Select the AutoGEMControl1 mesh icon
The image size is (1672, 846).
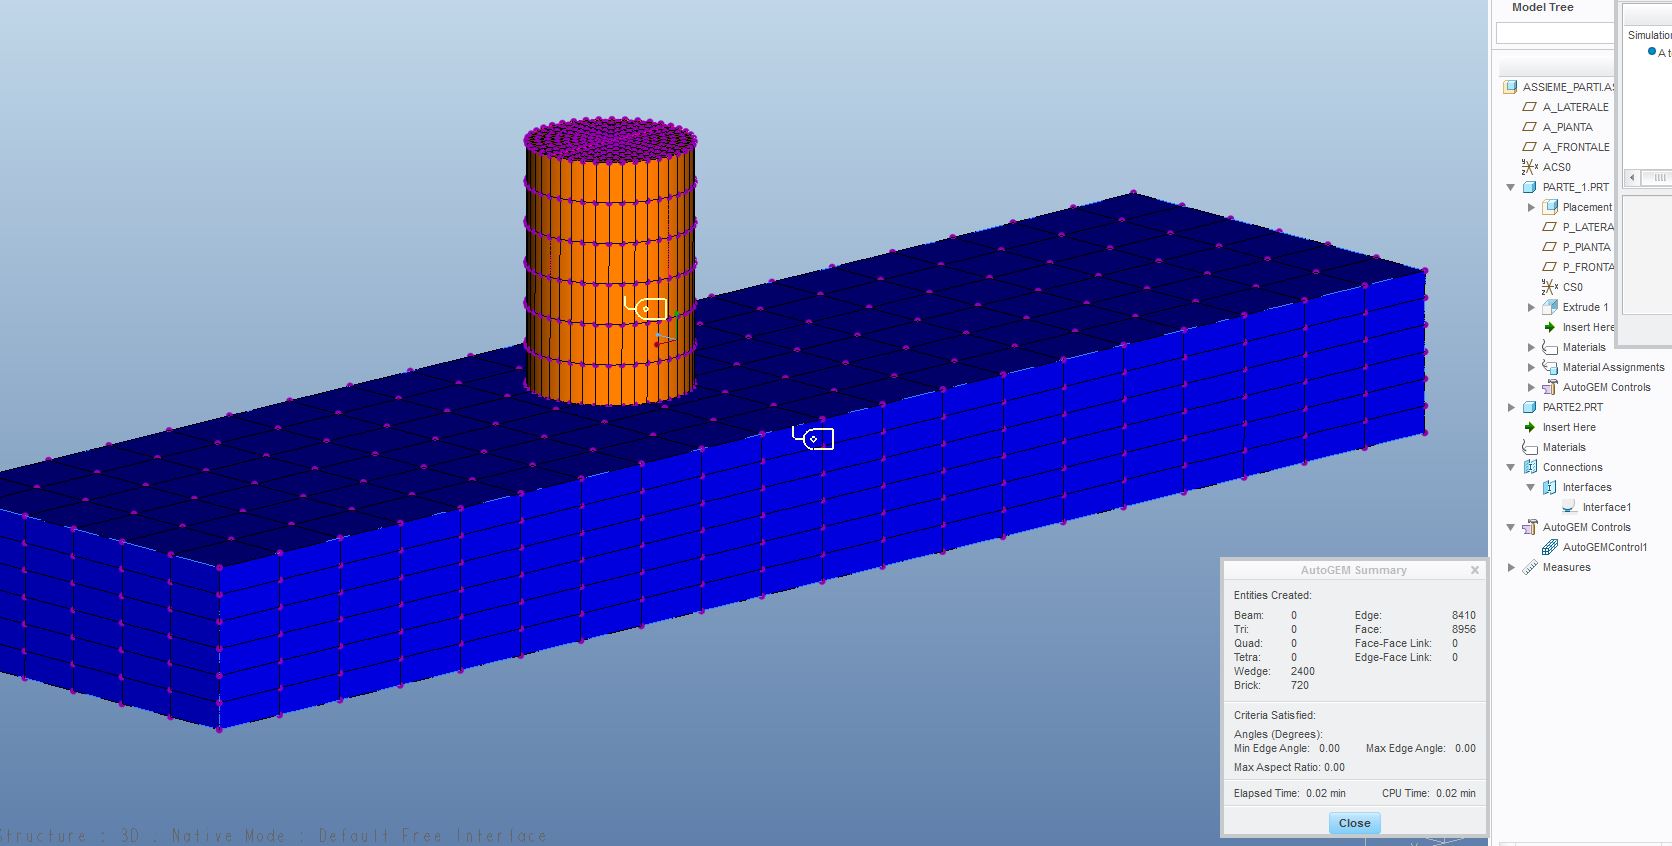tap(1550, 547)
